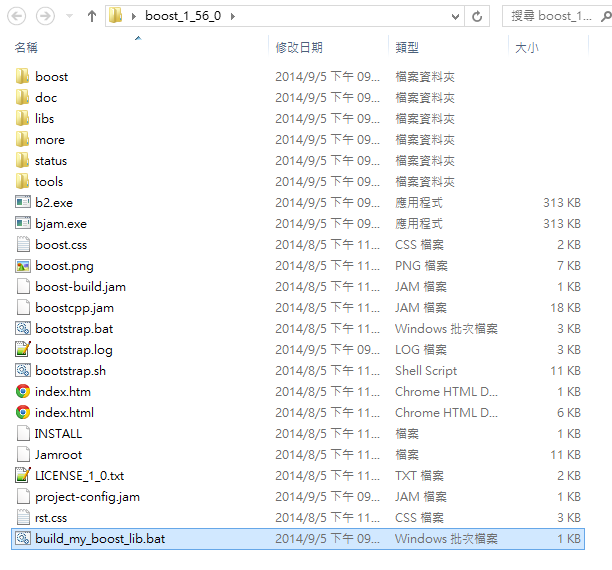Click the bootstrap.log file icon
The height and width of the screenshot is (570, 612).
[23, 349]
